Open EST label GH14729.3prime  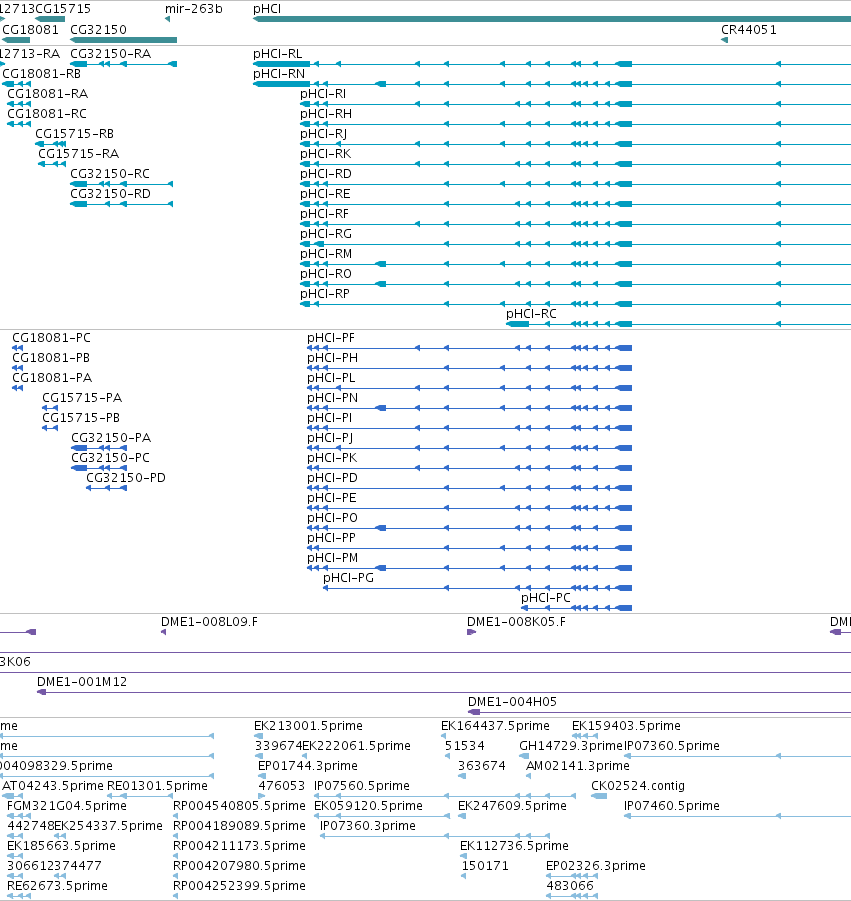(571, 746)
